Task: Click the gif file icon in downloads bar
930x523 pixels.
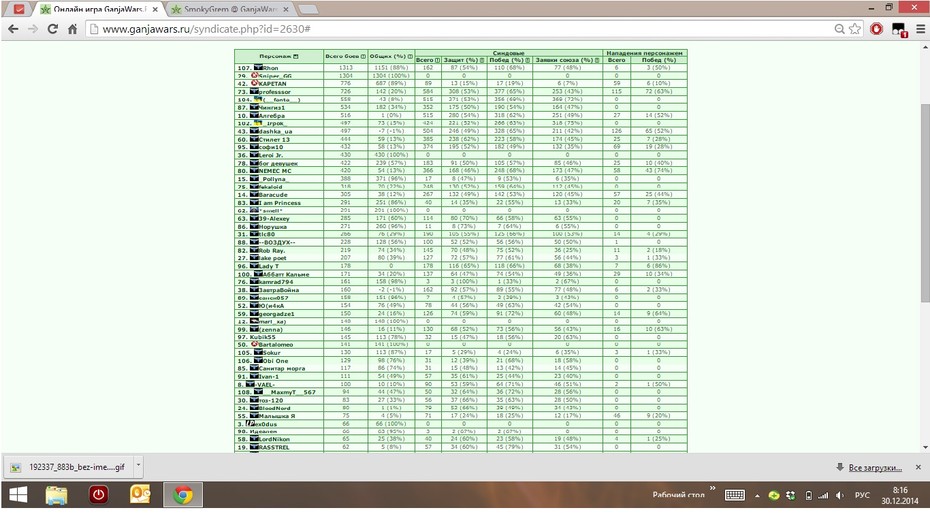Action: pyautogui.click(x=15, y=467)
